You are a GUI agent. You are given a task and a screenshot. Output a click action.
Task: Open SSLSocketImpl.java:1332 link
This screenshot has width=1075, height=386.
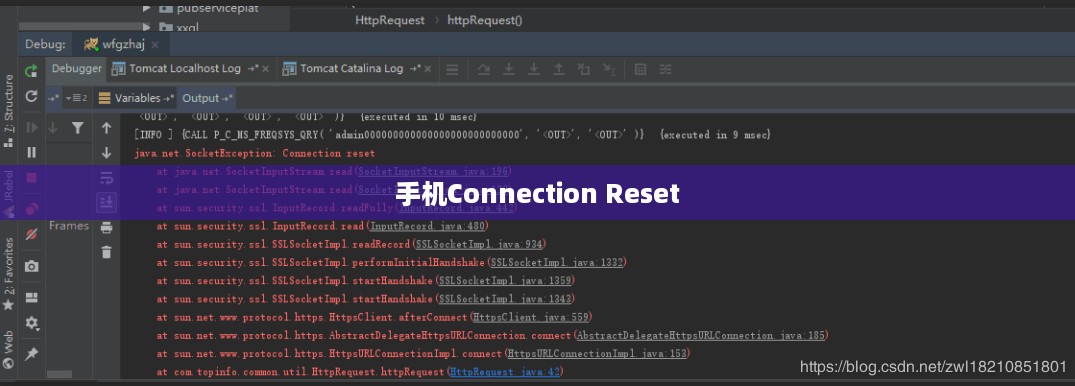[557, 263]
